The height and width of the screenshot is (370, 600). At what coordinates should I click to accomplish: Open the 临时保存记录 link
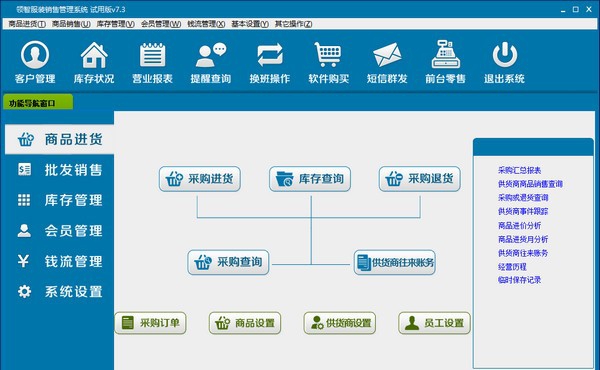click(519, 280)
